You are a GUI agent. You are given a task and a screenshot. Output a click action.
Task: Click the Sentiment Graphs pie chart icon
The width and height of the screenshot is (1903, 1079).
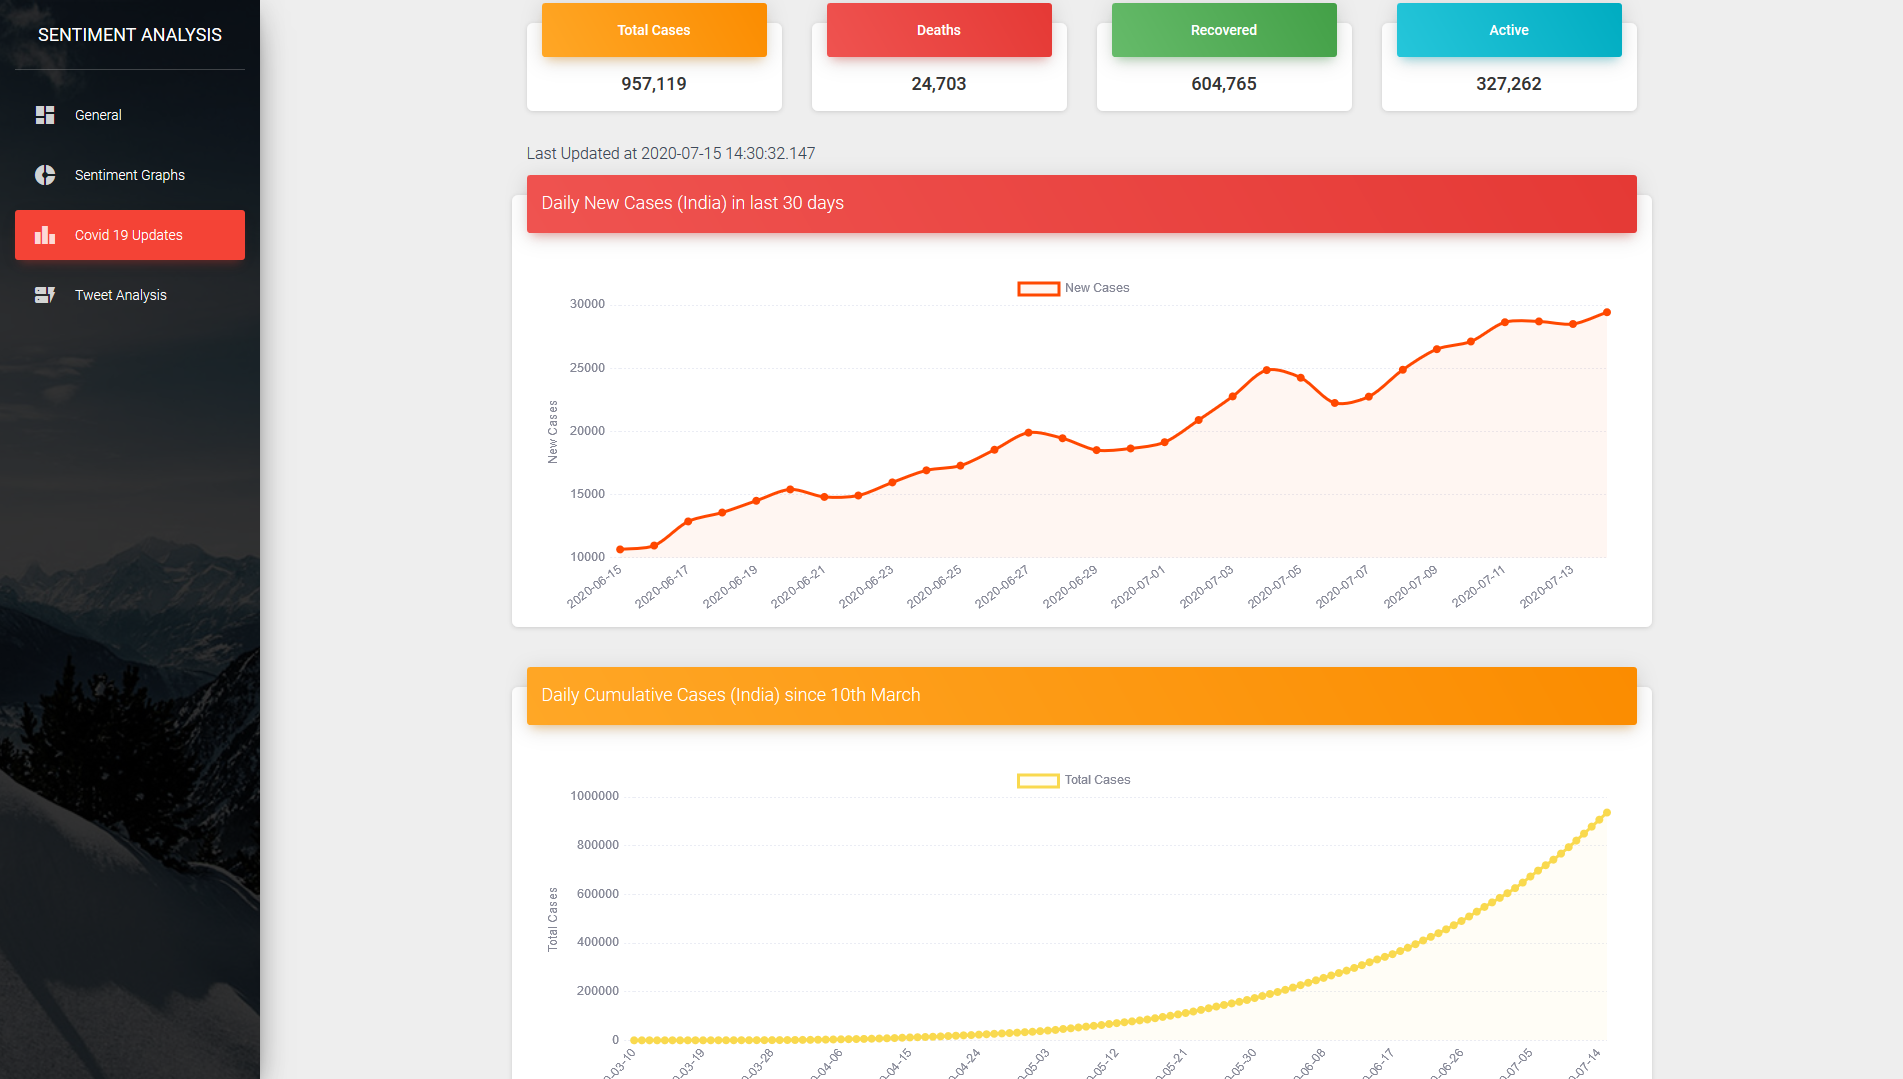click(x=45, y=175)
